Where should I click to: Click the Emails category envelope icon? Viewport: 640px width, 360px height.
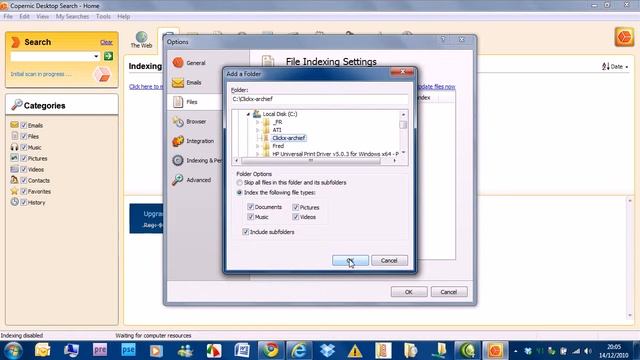(x=14, y=125)
